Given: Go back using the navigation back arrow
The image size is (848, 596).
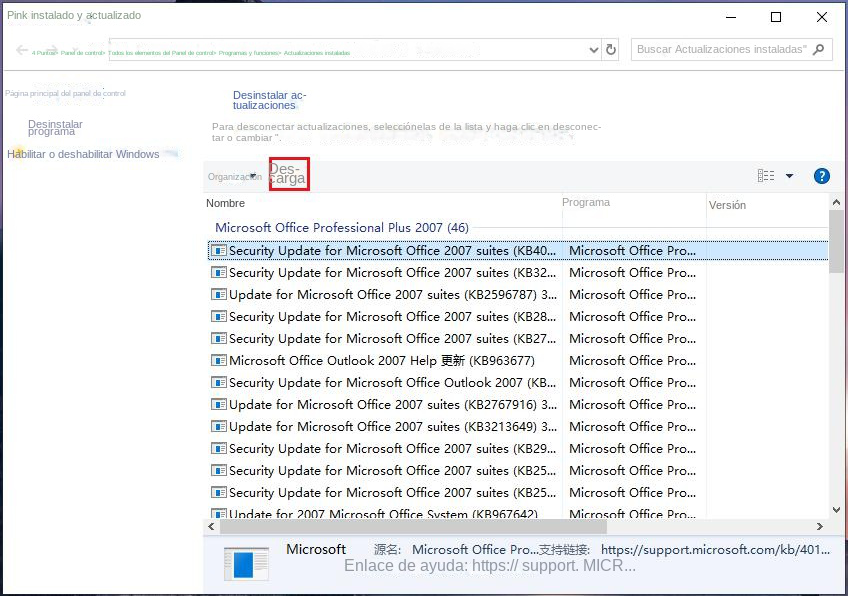Looking at the screenshot, I should [x=22, y=50].
